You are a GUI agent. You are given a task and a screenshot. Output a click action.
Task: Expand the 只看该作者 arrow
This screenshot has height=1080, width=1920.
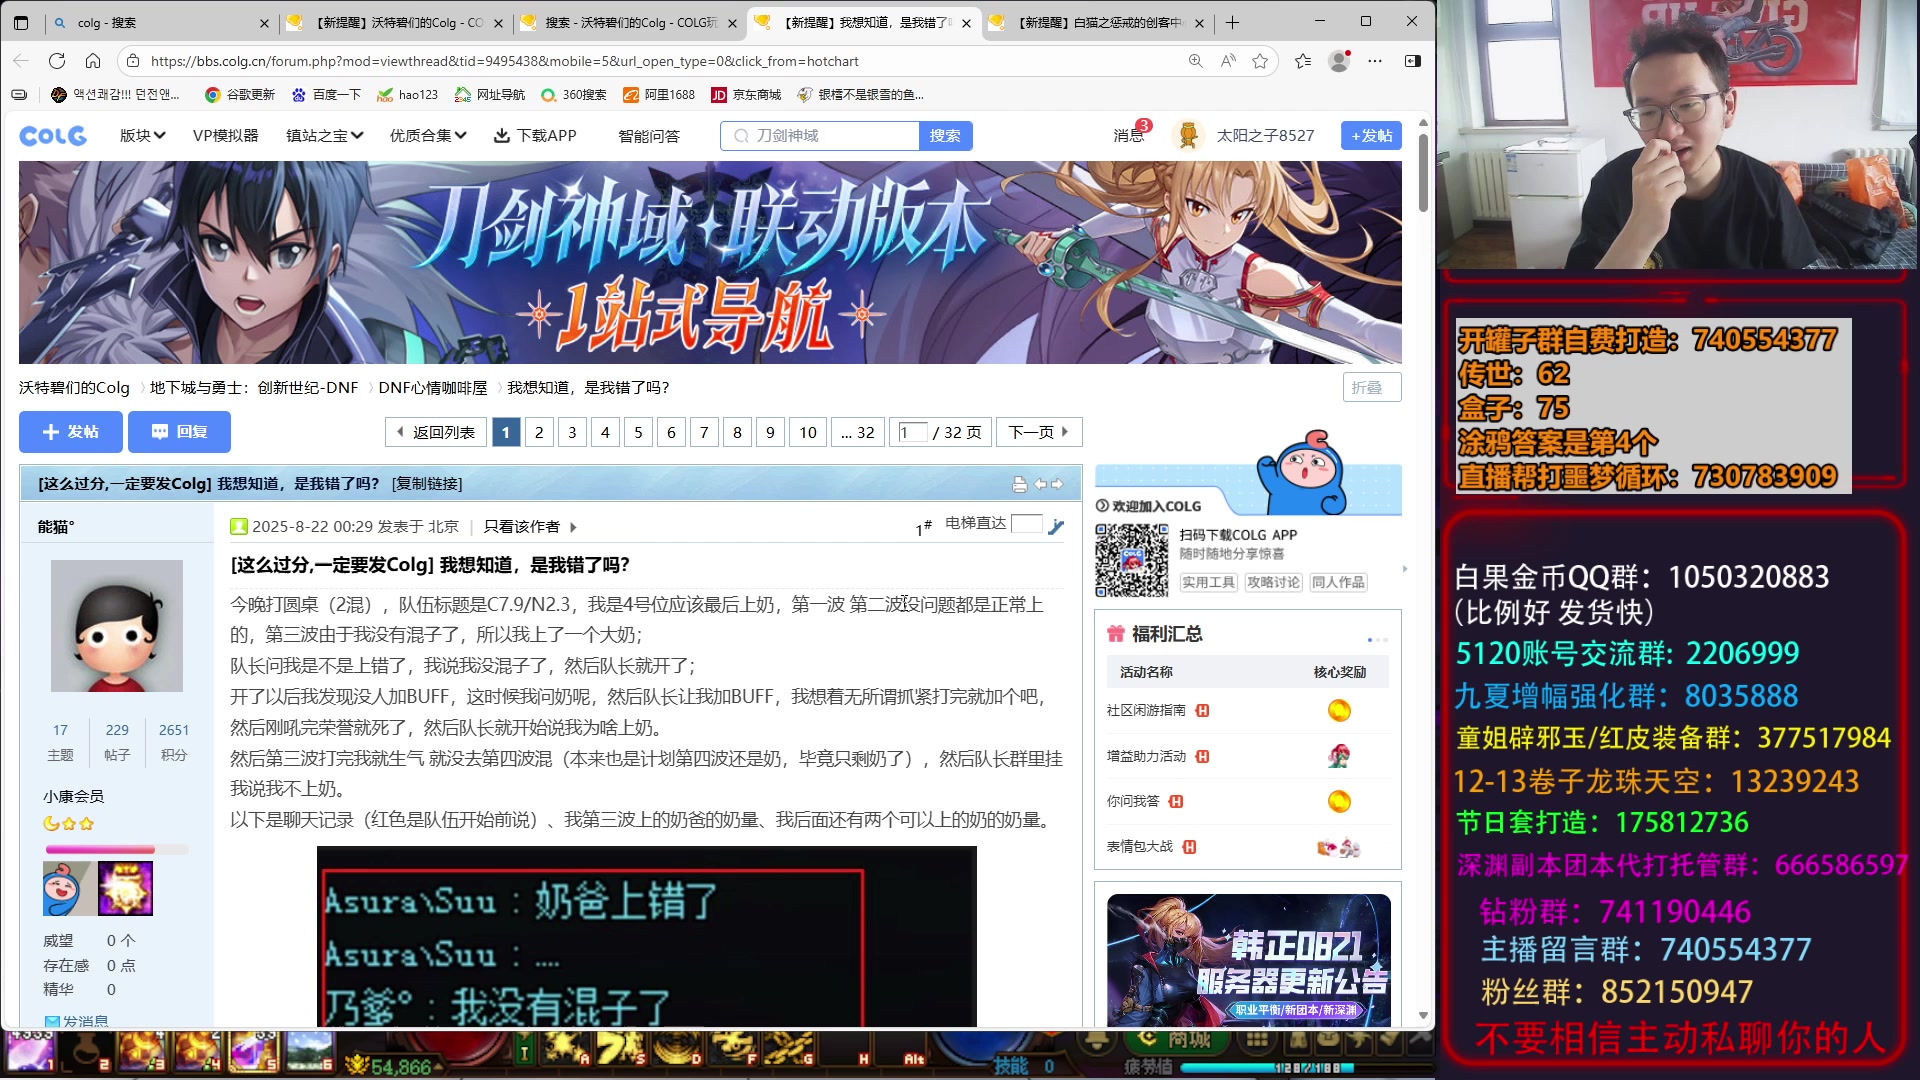coord(573,527)
